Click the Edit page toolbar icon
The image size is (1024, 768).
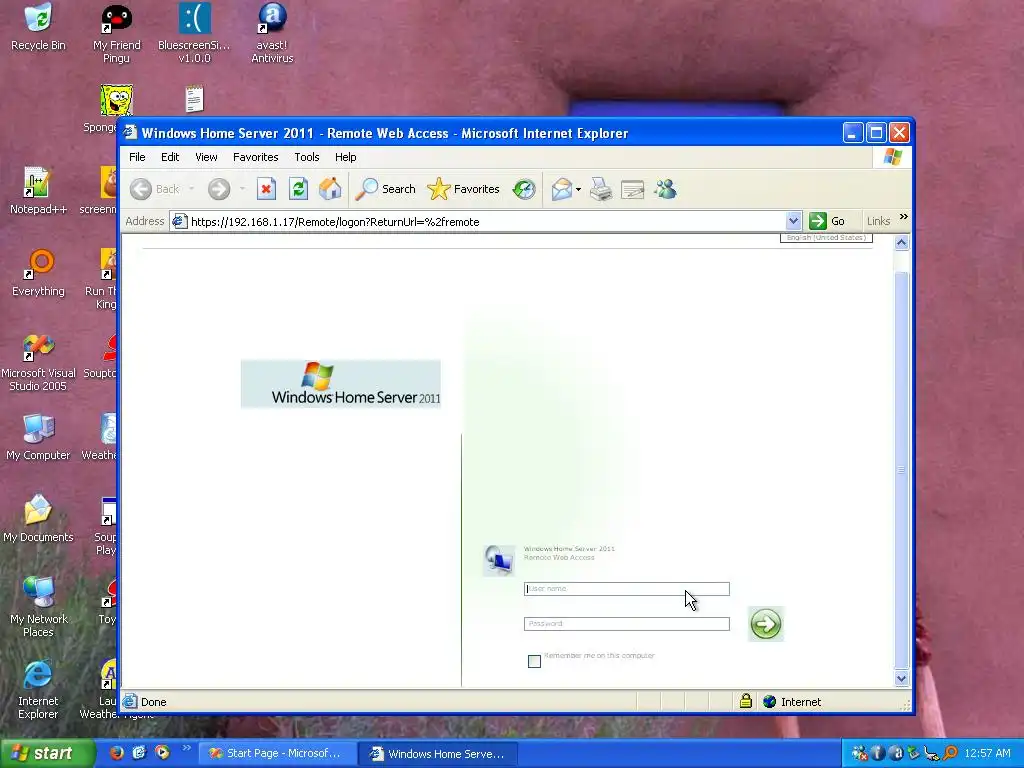(632, 189)
